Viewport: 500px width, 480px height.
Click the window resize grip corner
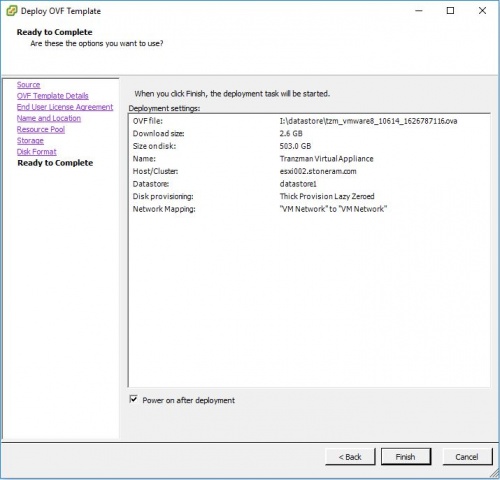click(x=494, y=473)
